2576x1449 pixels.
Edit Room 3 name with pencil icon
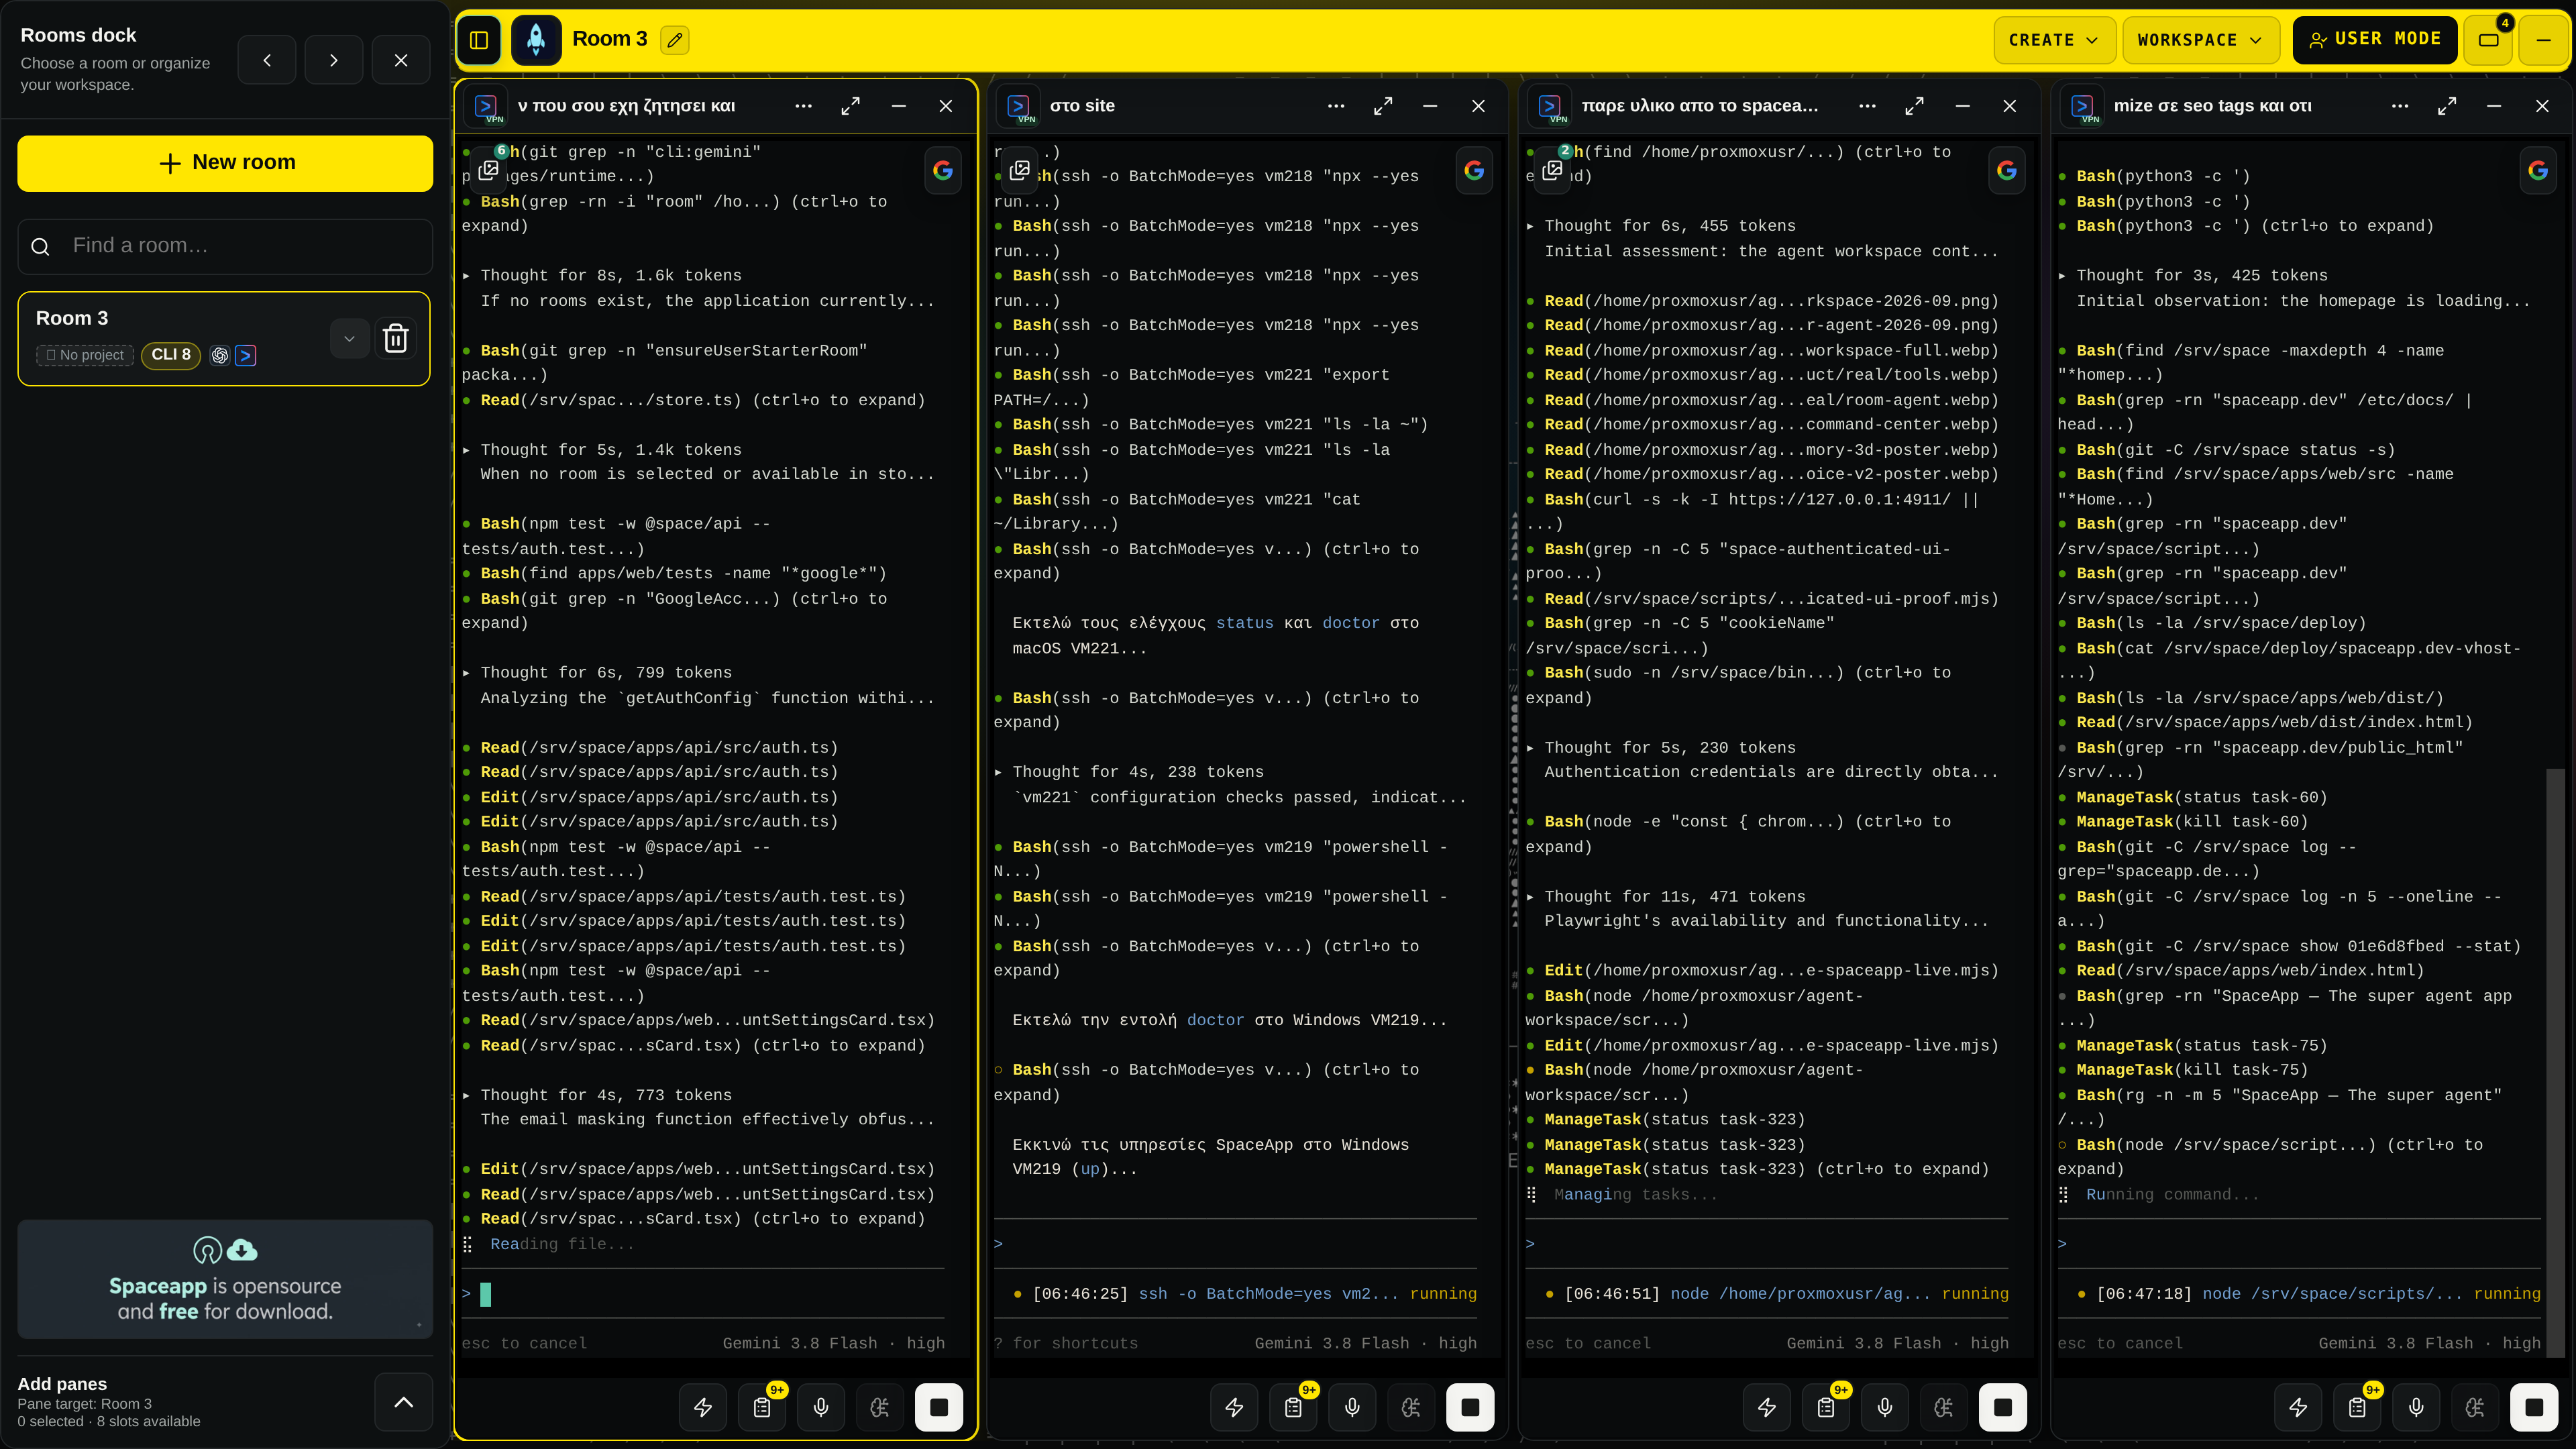[x=675, y=40]
